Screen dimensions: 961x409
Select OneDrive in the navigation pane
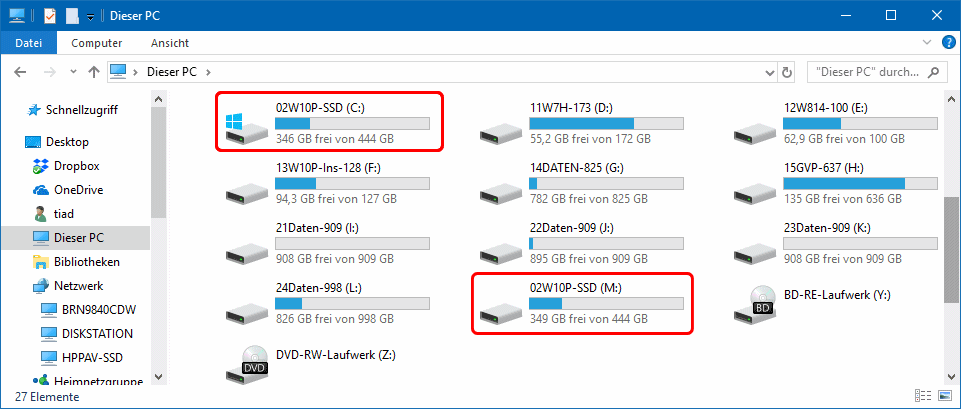coord(78,190)
